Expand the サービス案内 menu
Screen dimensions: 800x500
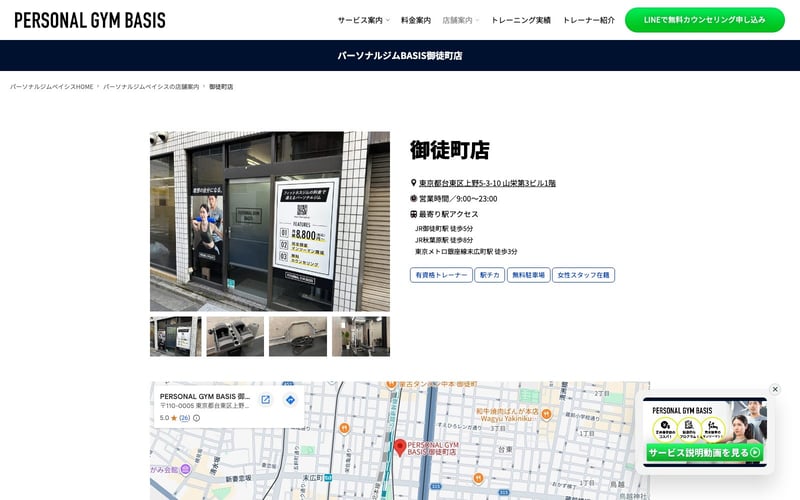[x=363, y=20]
